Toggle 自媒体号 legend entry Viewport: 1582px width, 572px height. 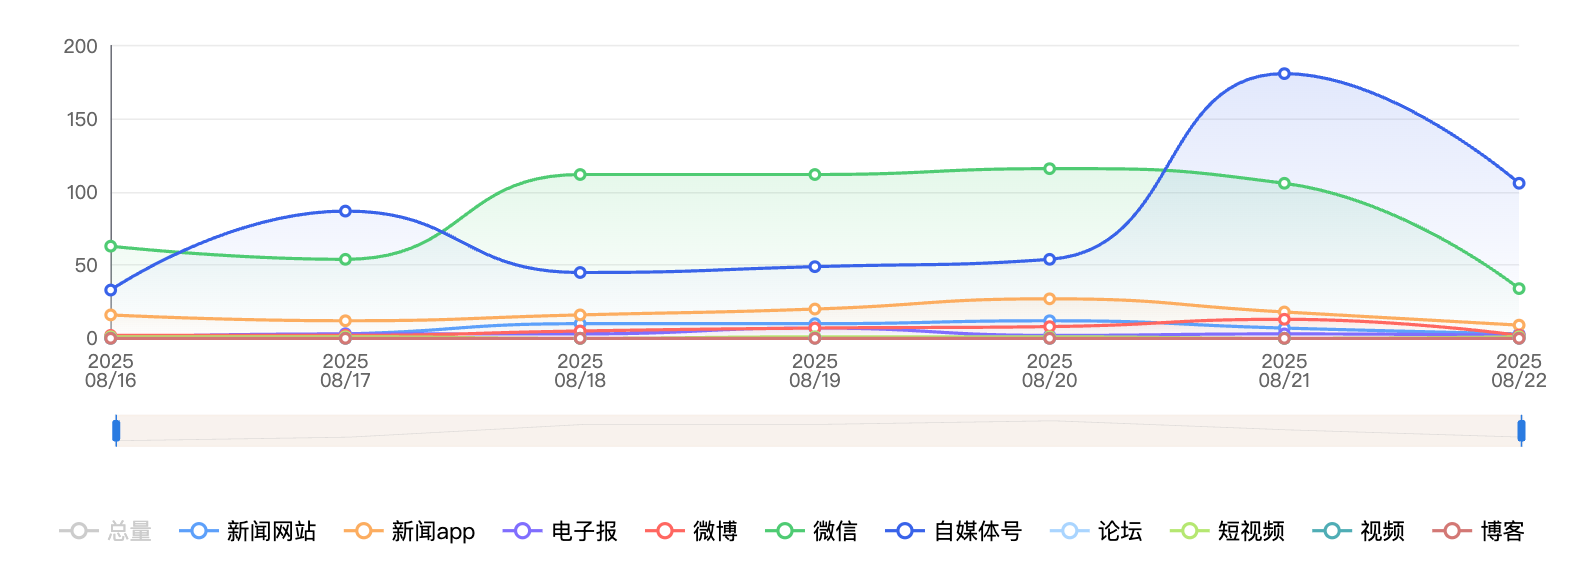(x=954, y=531)
